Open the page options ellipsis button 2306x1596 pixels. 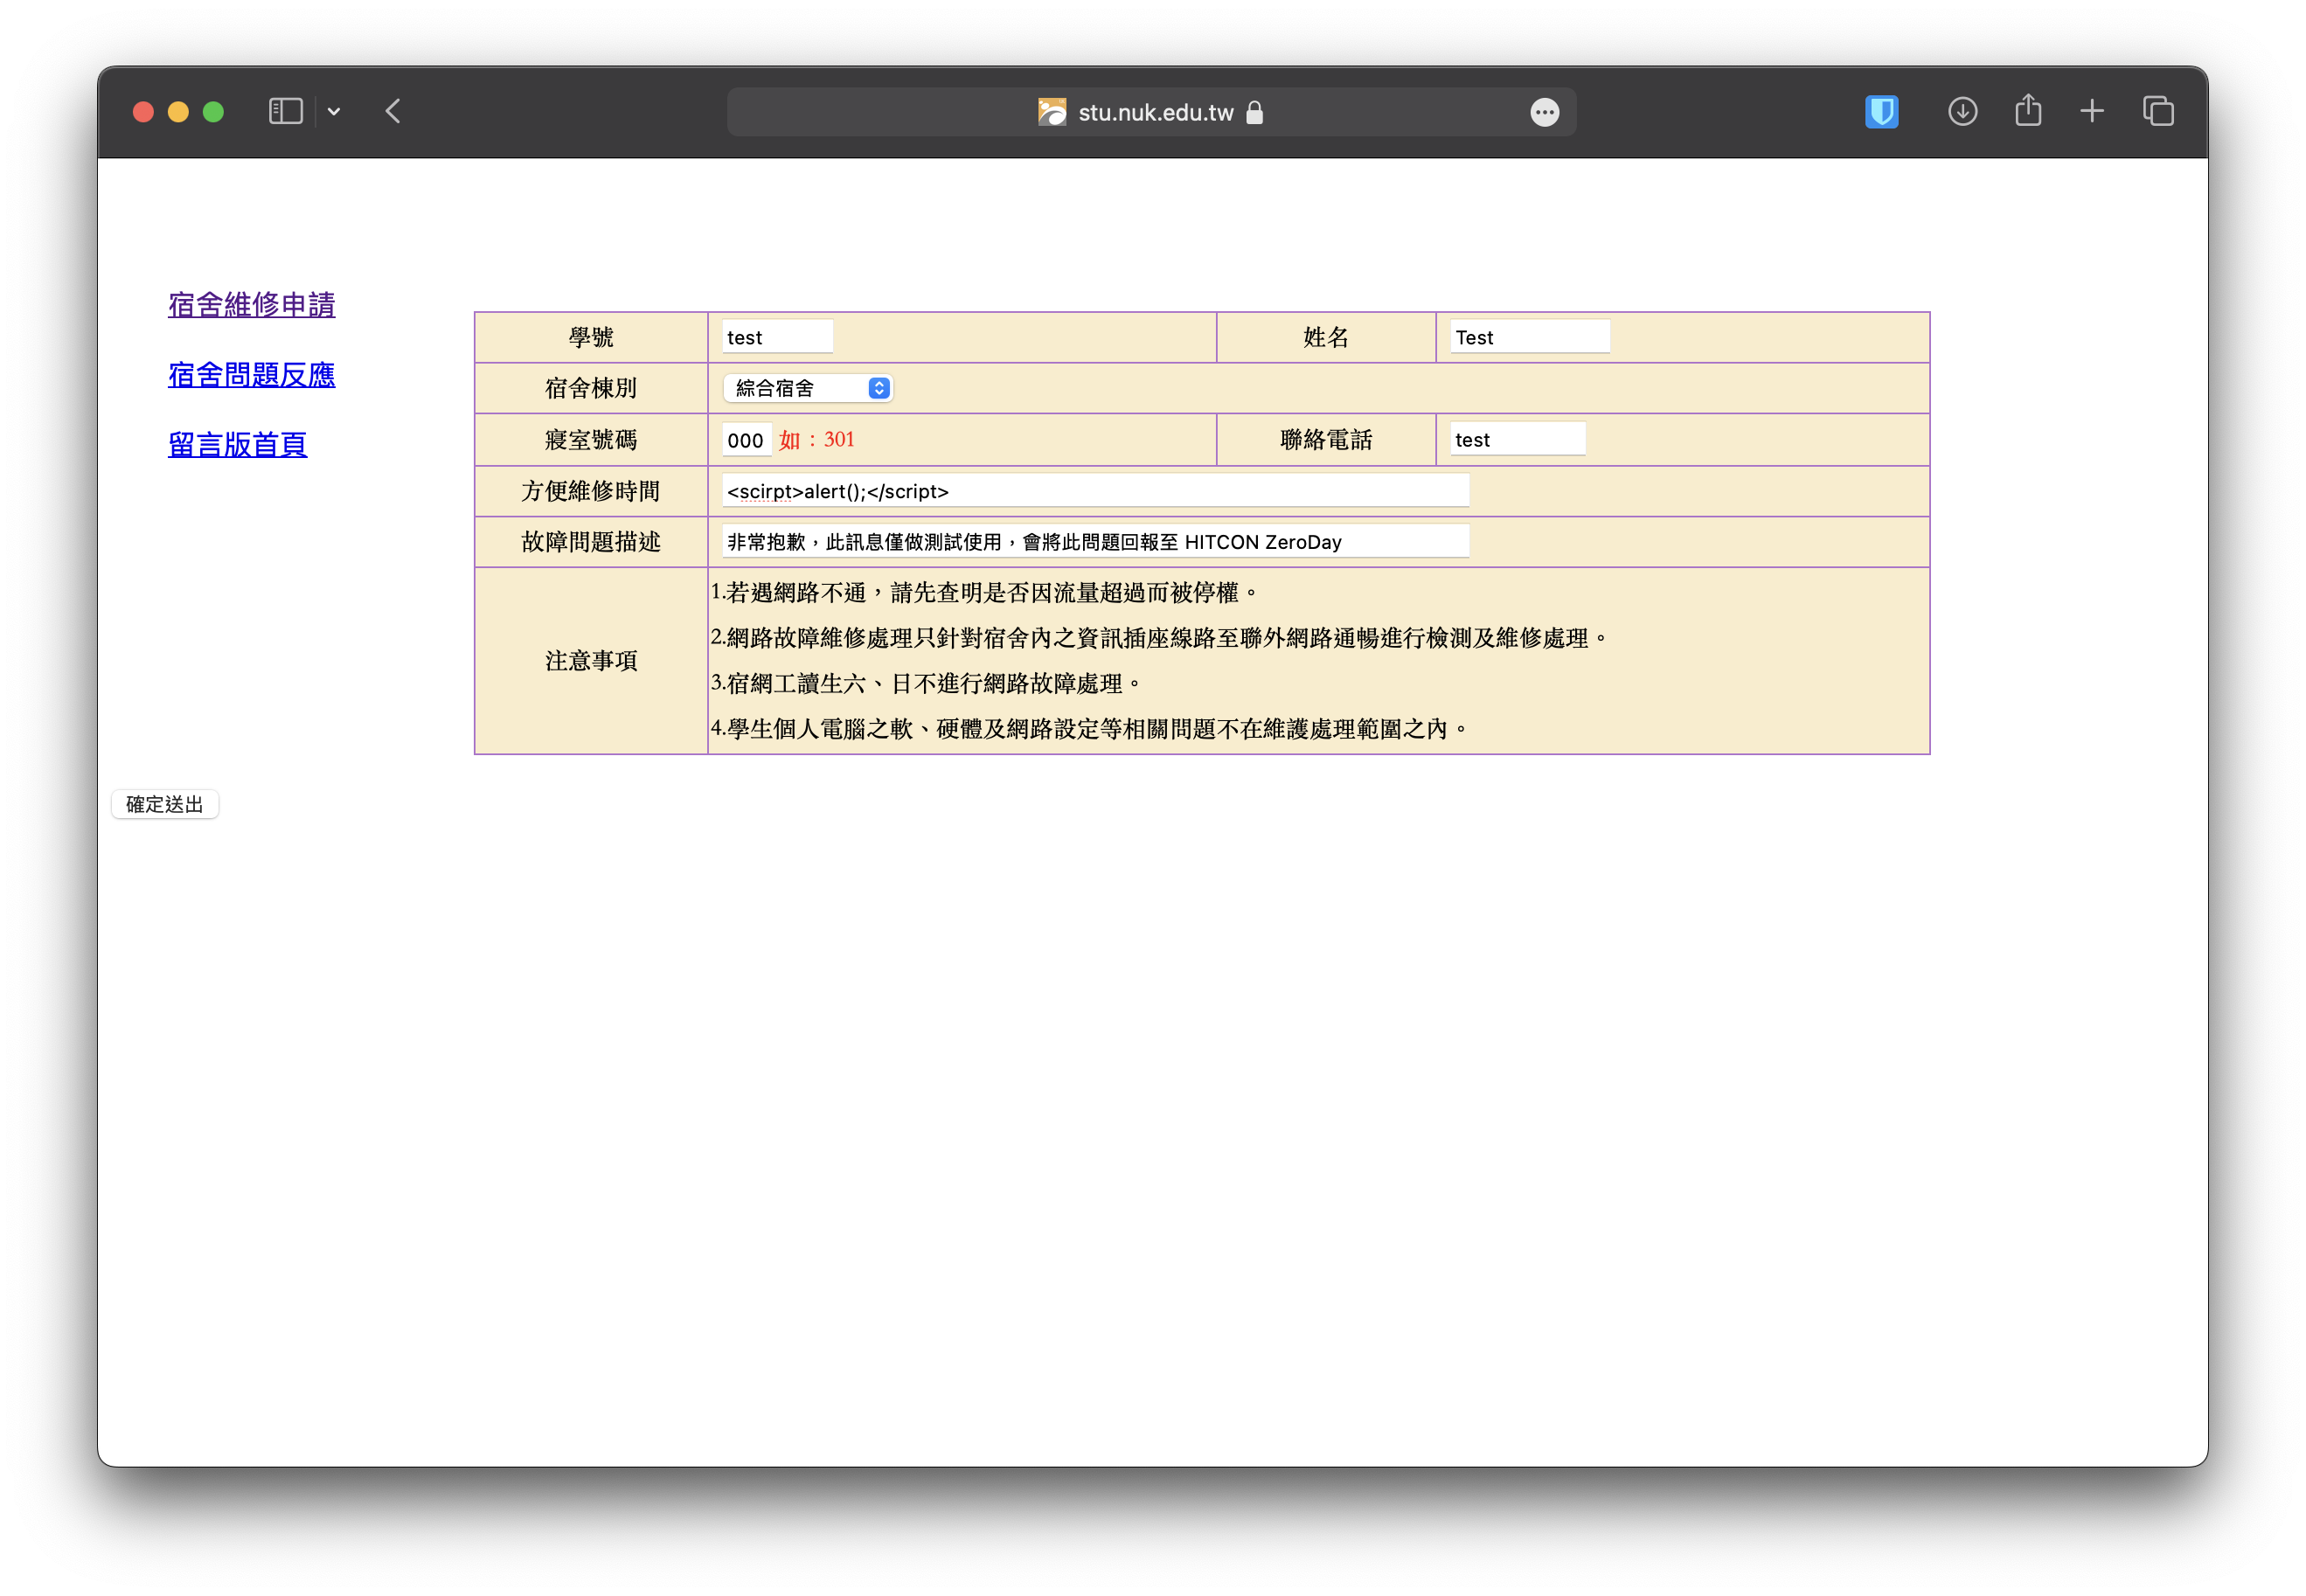tap(1544, 112)
